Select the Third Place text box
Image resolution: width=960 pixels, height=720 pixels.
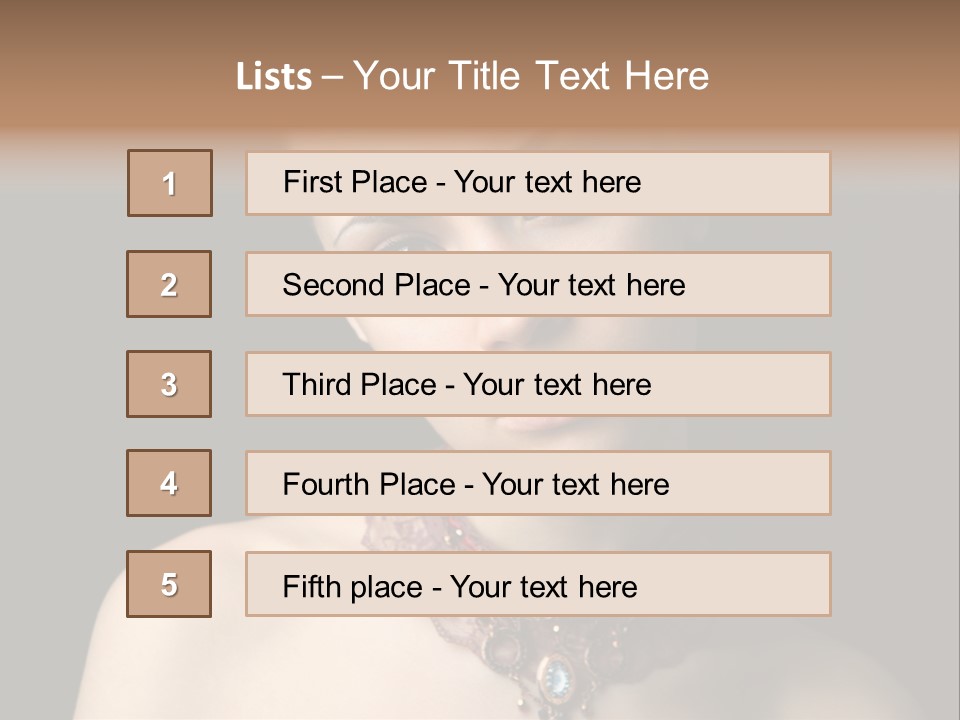point(538,384)
